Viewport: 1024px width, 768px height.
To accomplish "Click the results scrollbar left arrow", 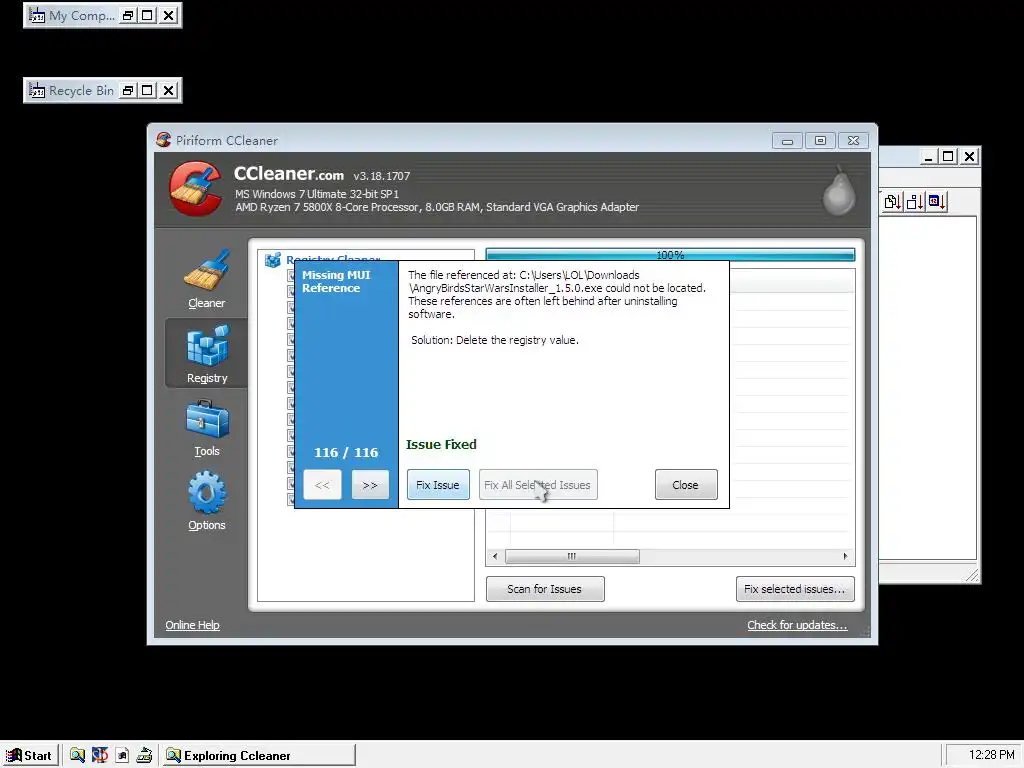I will pyautogui.click(x=495, y=556).
